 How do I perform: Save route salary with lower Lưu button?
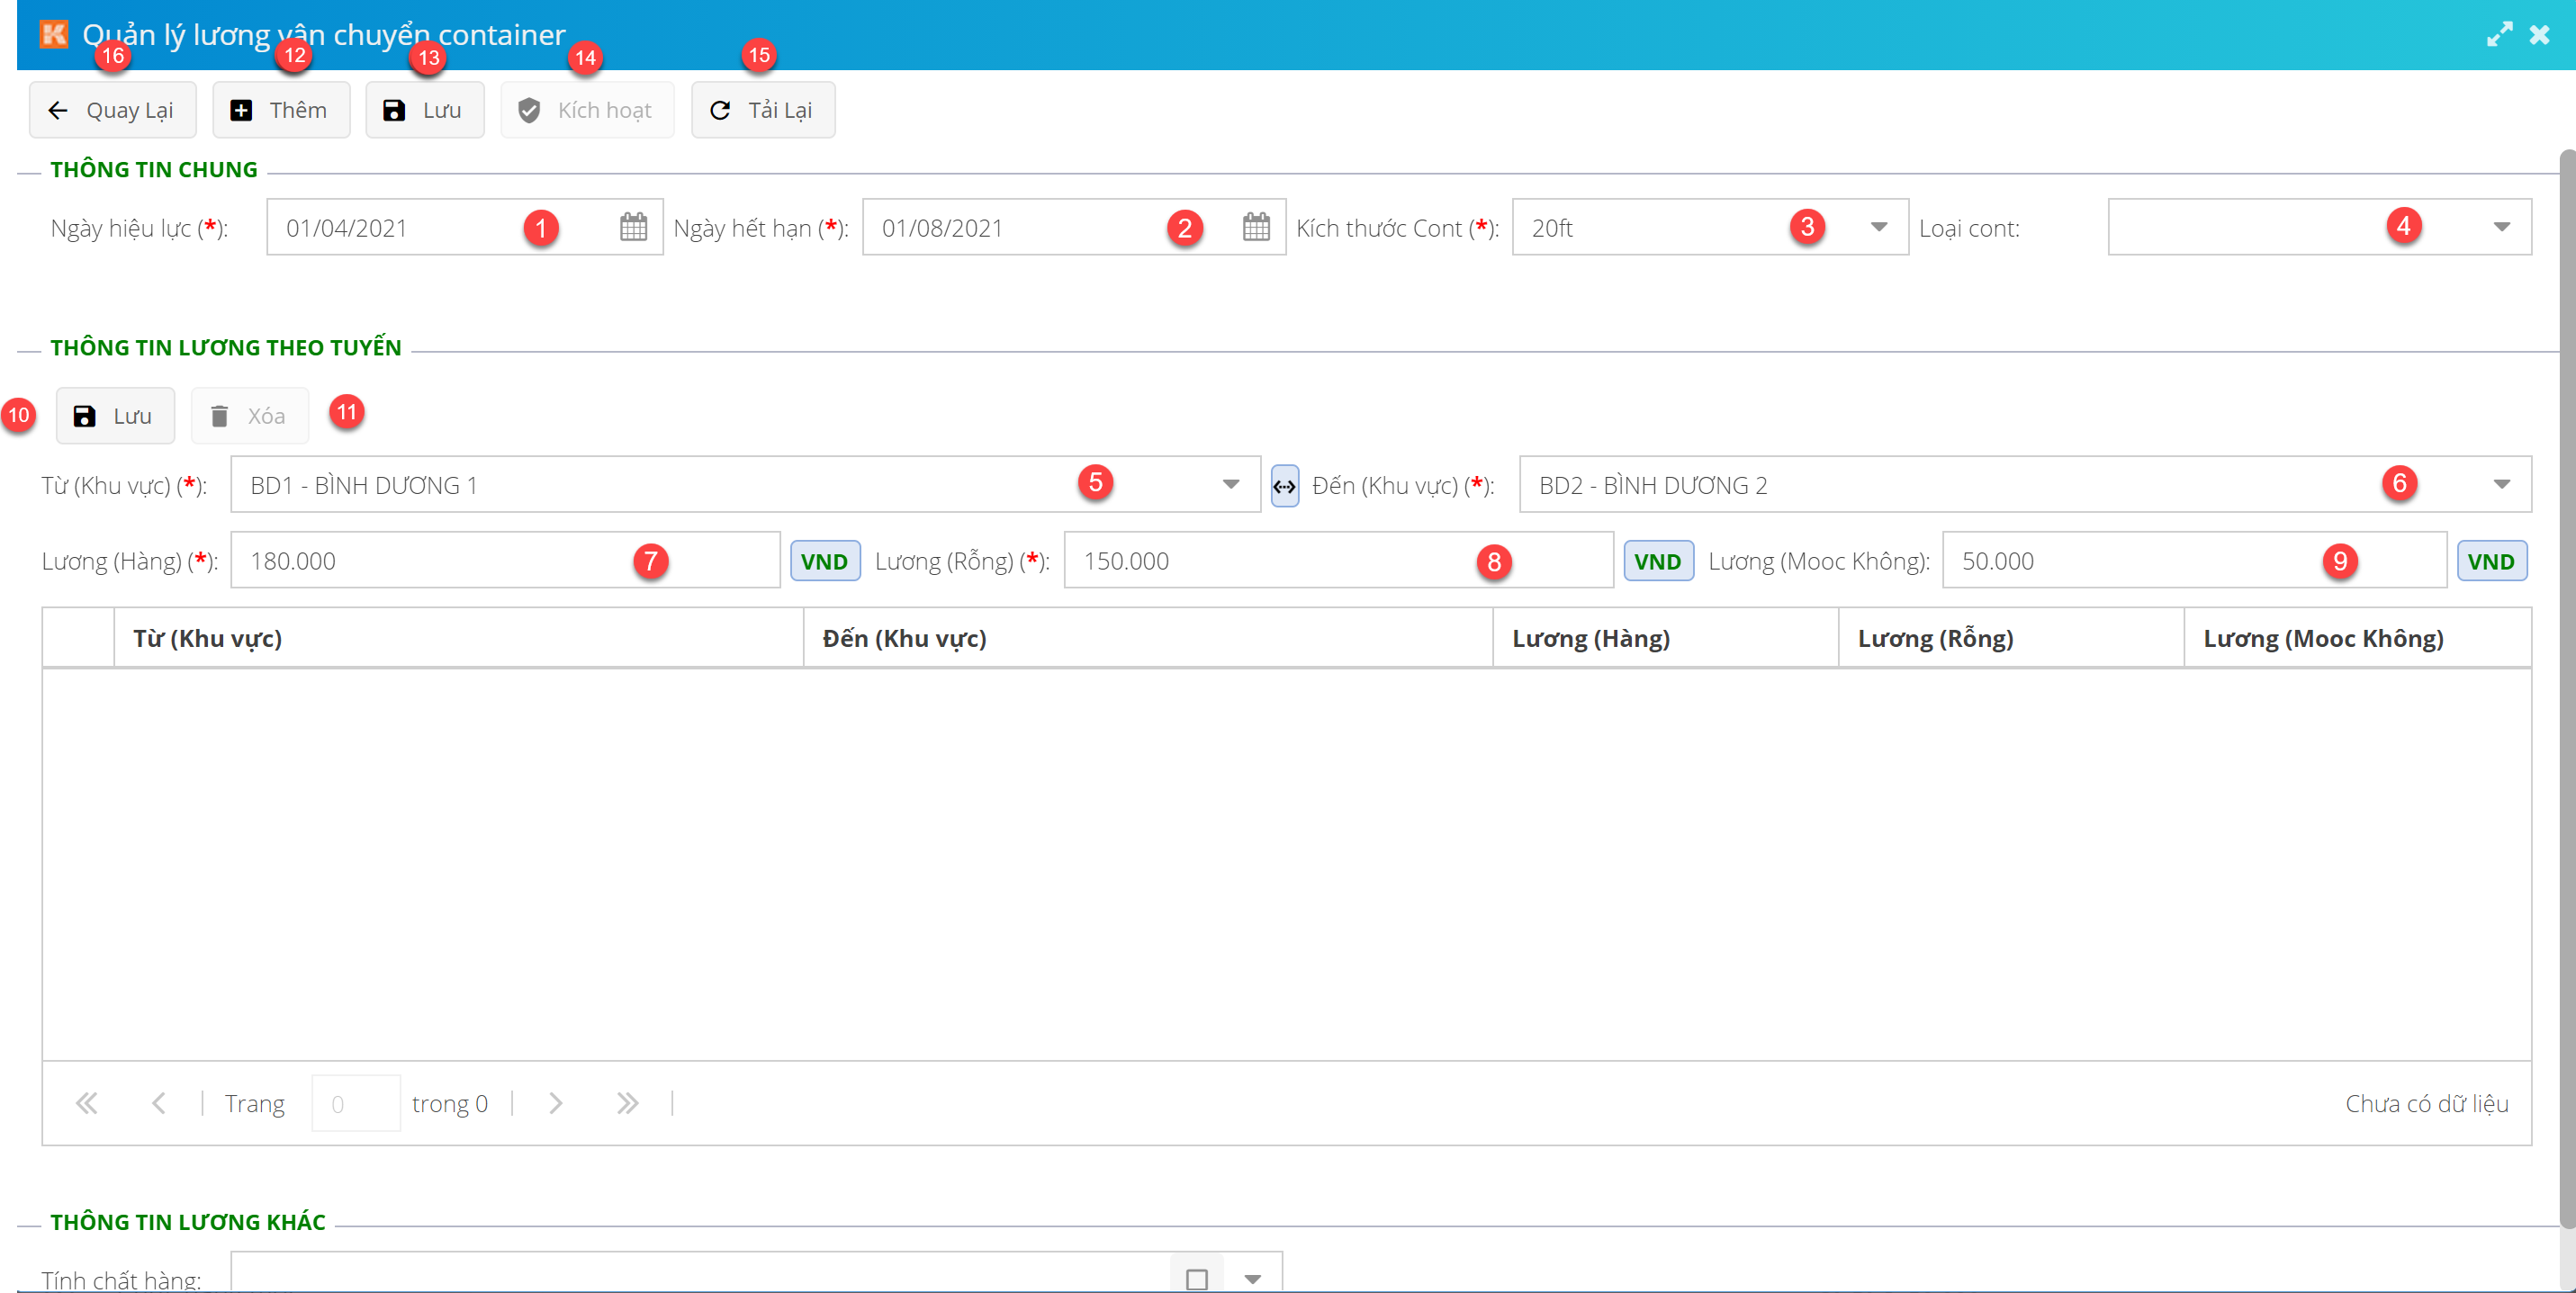[114, 416]
